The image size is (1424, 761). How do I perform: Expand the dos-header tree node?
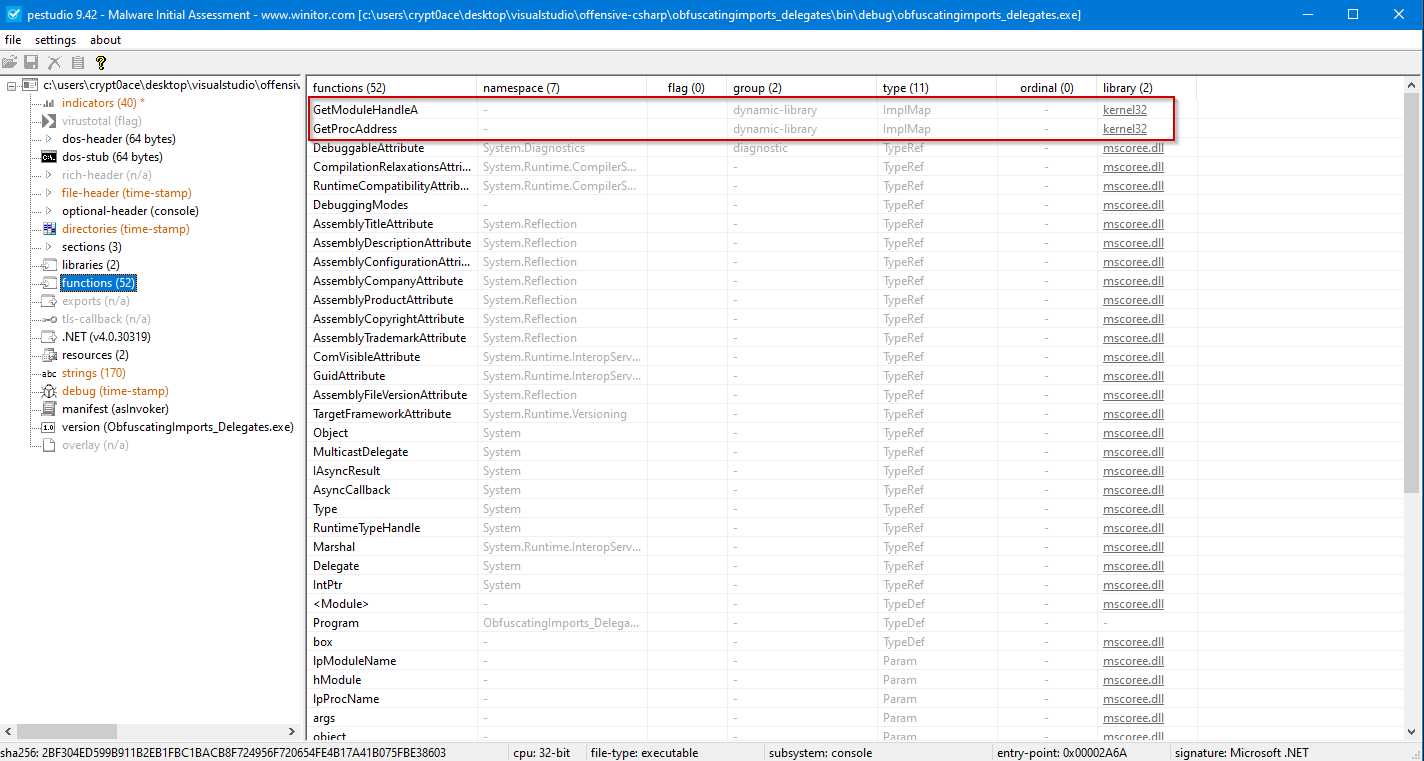[49, 139]
